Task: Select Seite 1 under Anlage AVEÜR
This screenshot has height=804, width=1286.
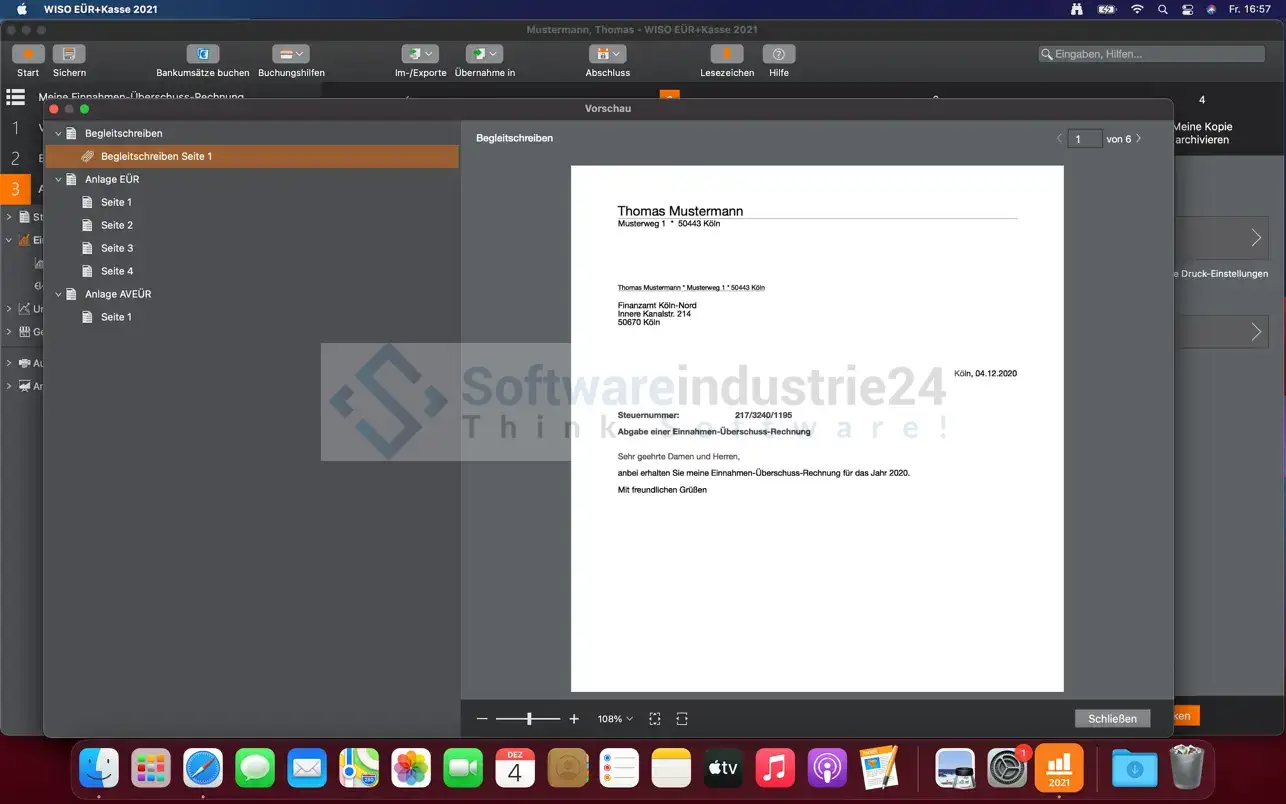Action: pyautogui.click(x=116, y=317)
